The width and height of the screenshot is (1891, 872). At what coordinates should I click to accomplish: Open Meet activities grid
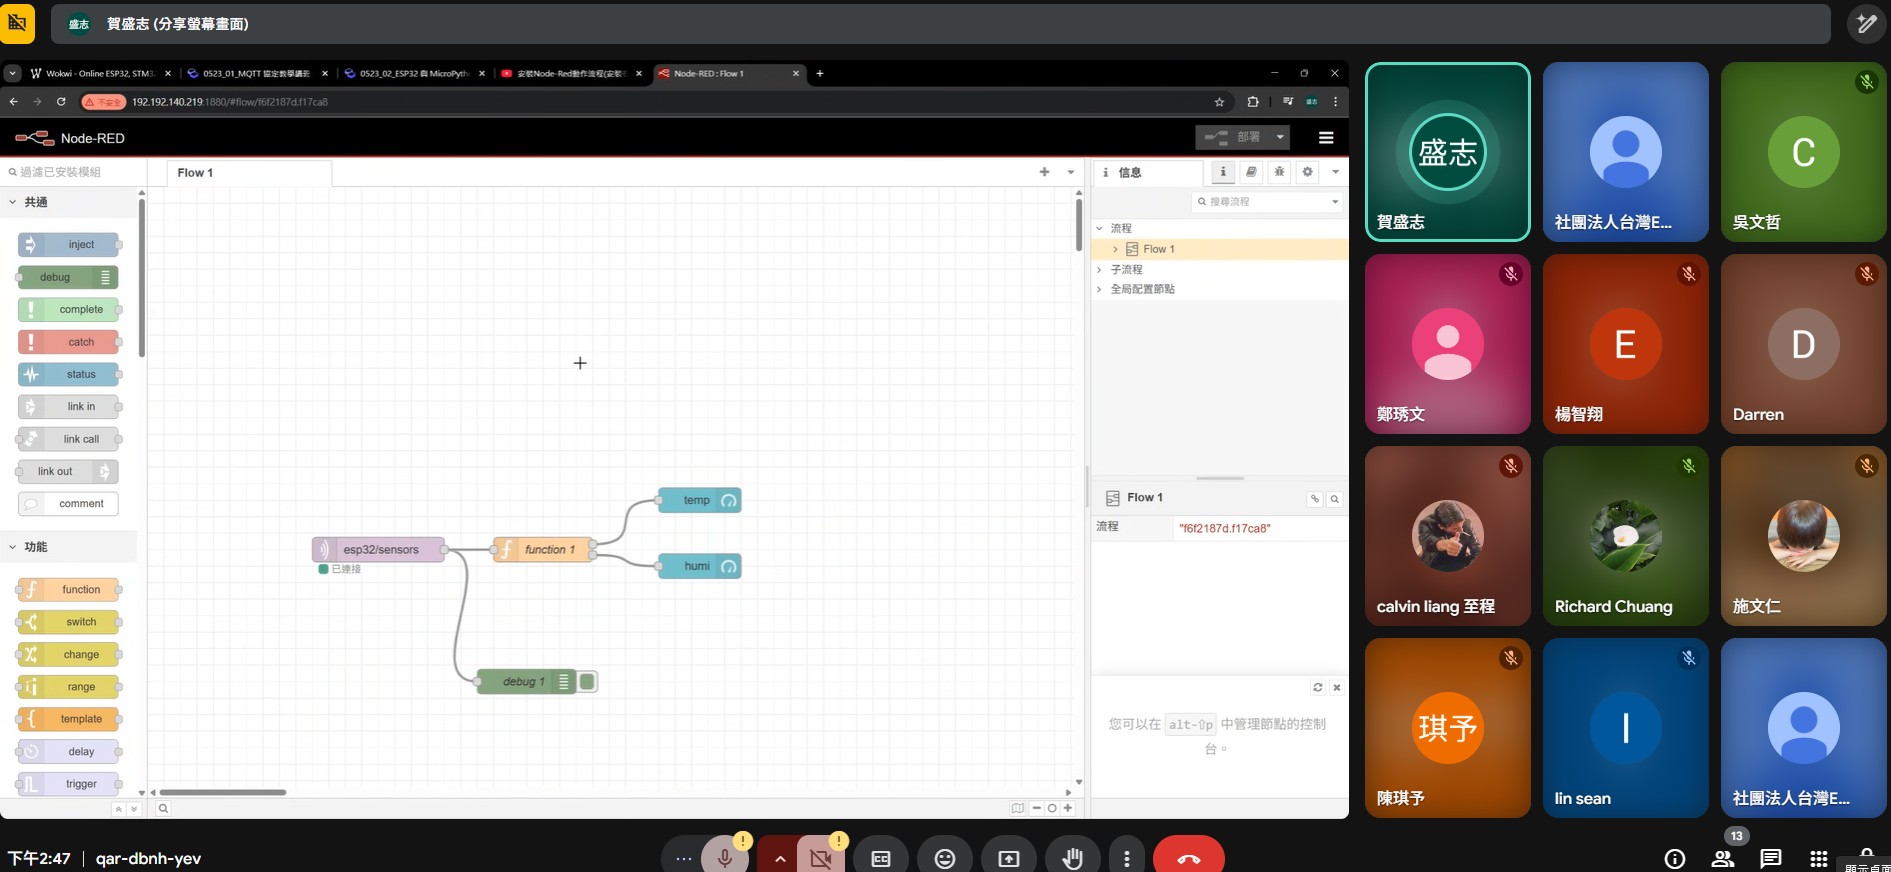tap(1819, 858)
